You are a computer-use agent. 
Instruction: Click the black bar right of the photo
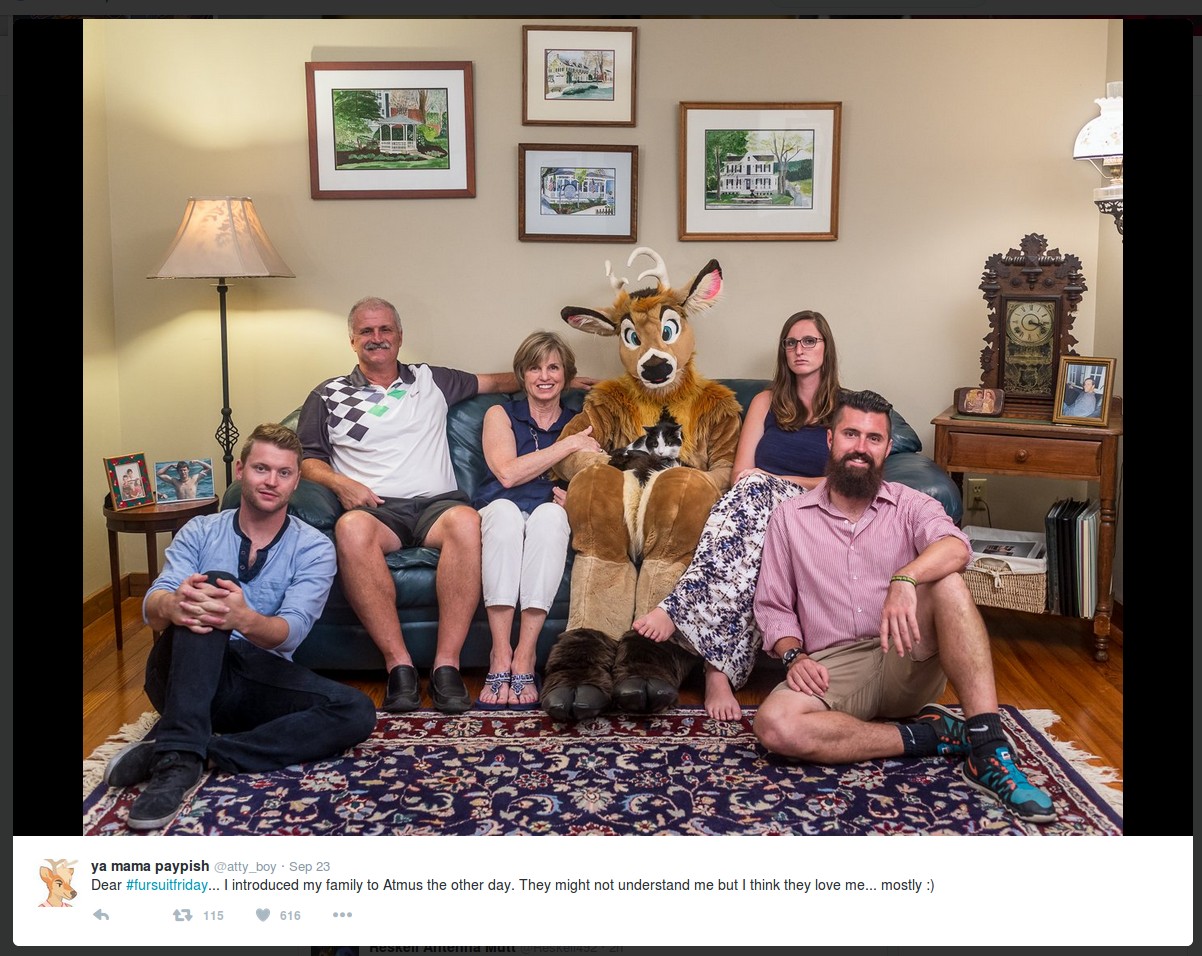click(1157, 428)
